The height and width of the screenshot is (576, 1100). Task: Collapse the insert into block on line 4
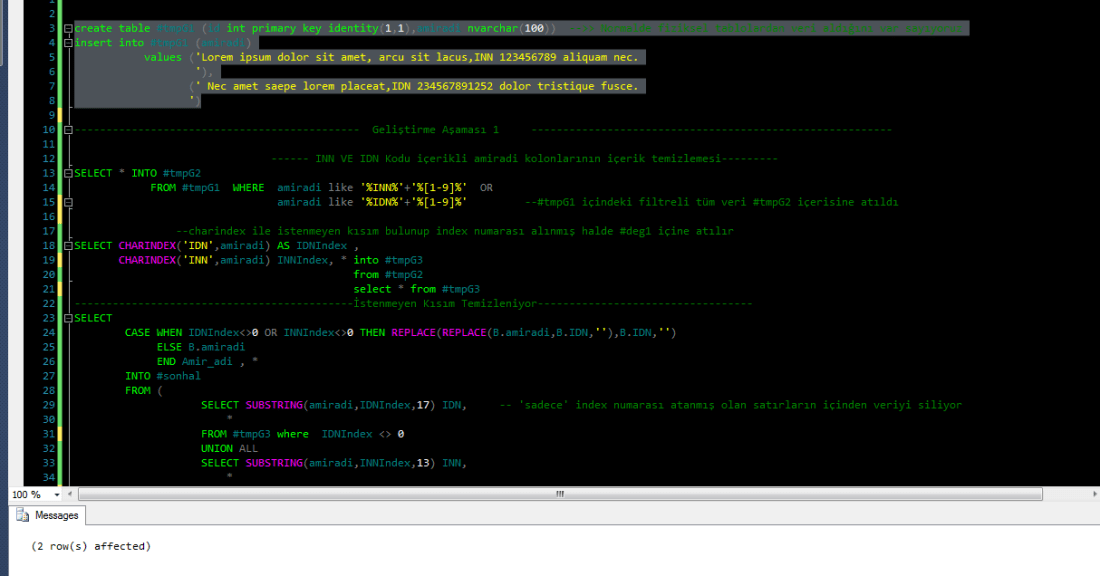point(67,43)
